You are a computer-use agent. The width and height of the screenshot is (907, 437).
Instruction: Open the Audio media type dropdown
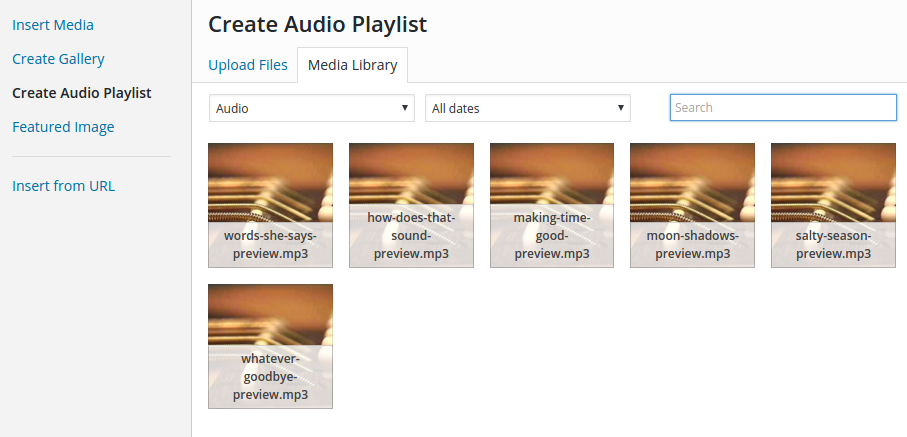(x=312, y=108)
